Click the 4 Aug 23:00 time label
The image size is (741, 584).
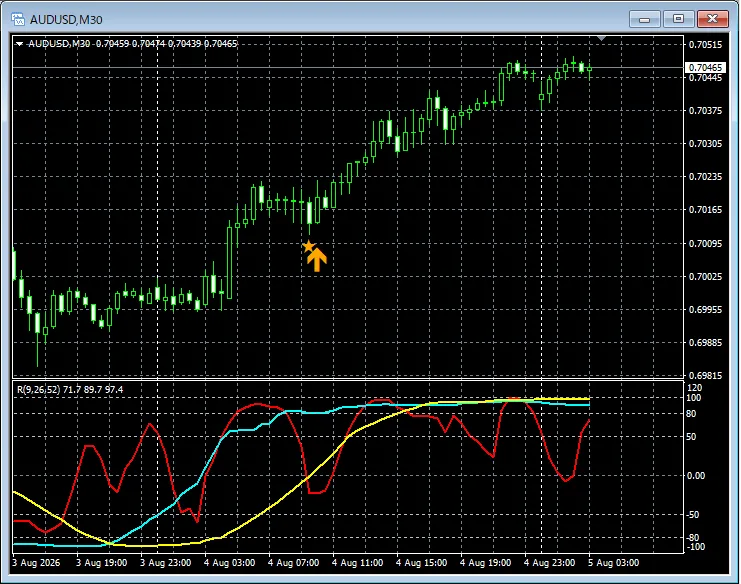[x=550, y=563]
